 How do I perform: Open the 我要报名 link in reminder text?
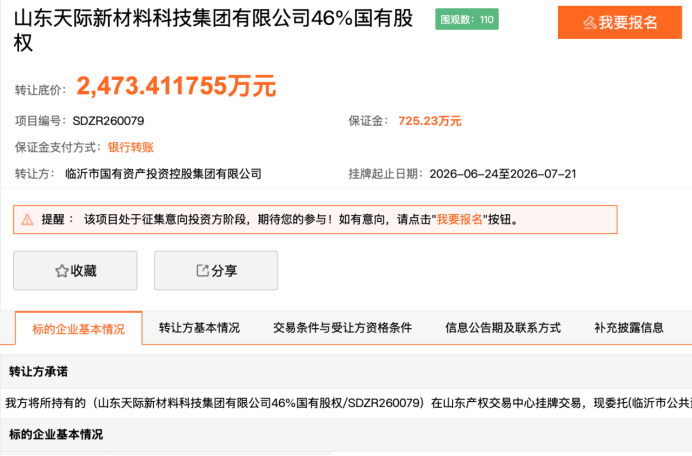[459, 219]
